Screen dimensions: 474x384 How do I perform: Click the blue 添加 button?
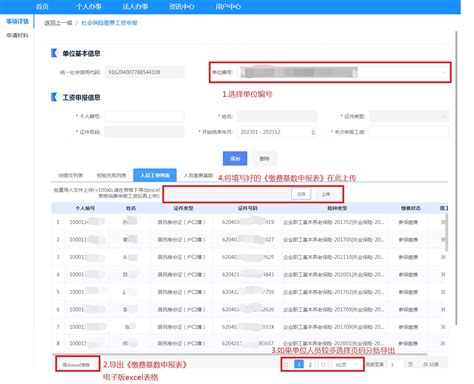click(x=235, y=159)
